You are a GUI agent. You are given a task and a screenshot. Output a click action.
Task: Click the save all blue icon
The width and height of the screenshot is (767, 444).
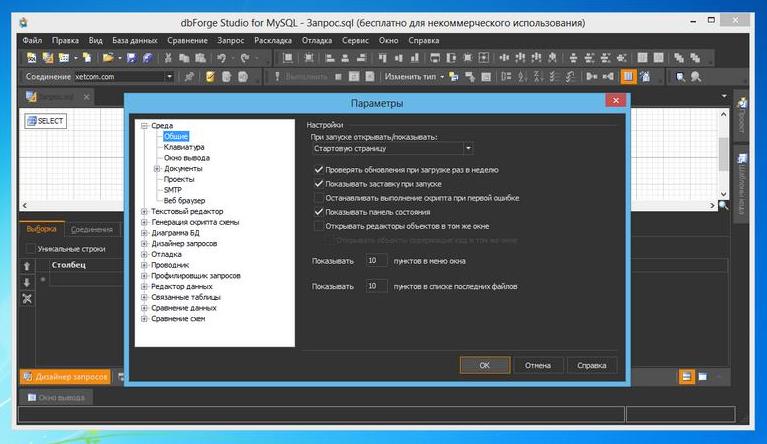pos(147,58)
